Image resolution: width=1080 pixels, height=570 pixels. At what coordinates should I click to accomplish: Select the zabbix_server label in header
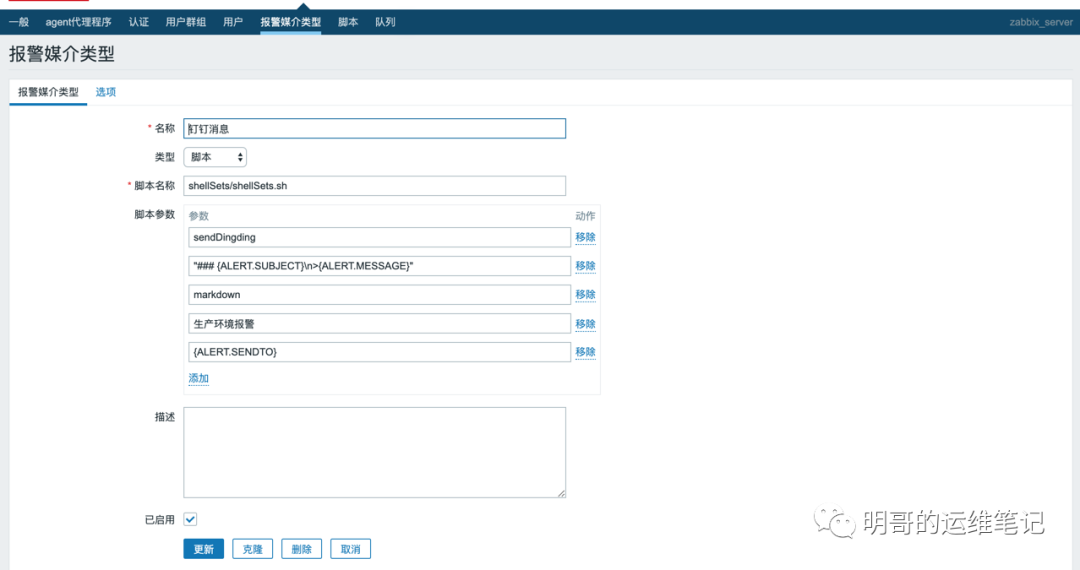[x=1041, y=22]
